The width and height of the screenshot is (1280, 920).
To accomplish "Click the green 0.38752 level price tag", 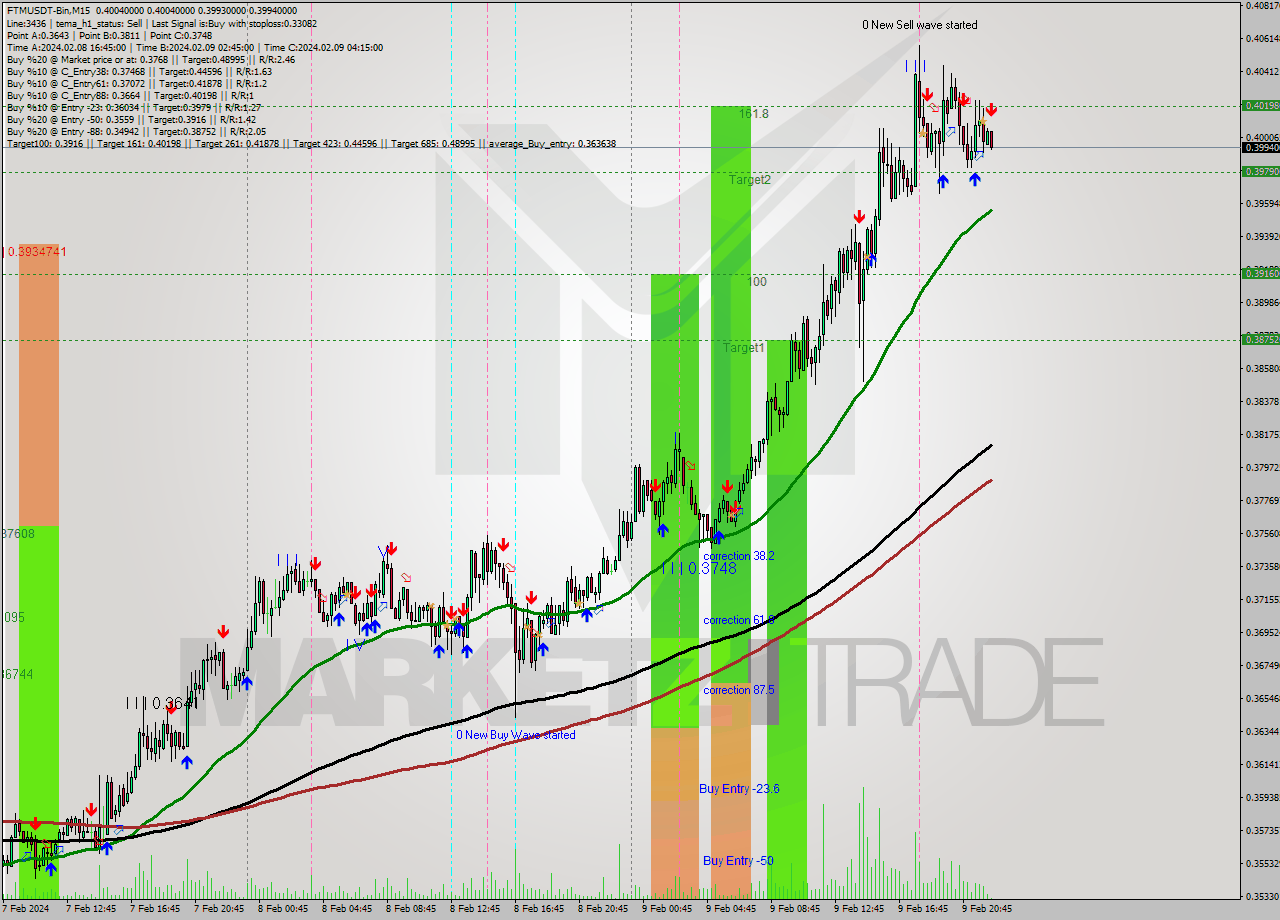I will (1259, 340).
